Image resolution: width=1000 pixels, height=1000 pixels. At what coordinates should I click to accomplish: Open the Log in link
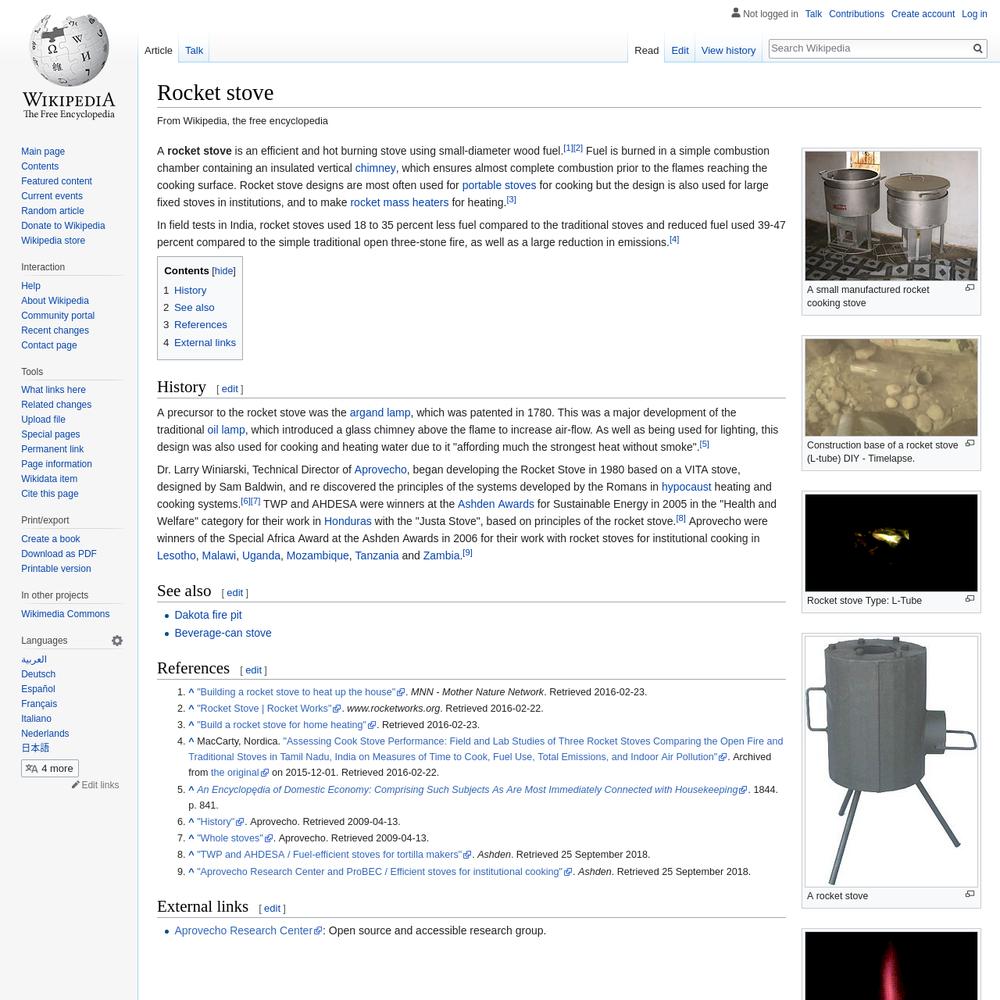click(974, 14)
